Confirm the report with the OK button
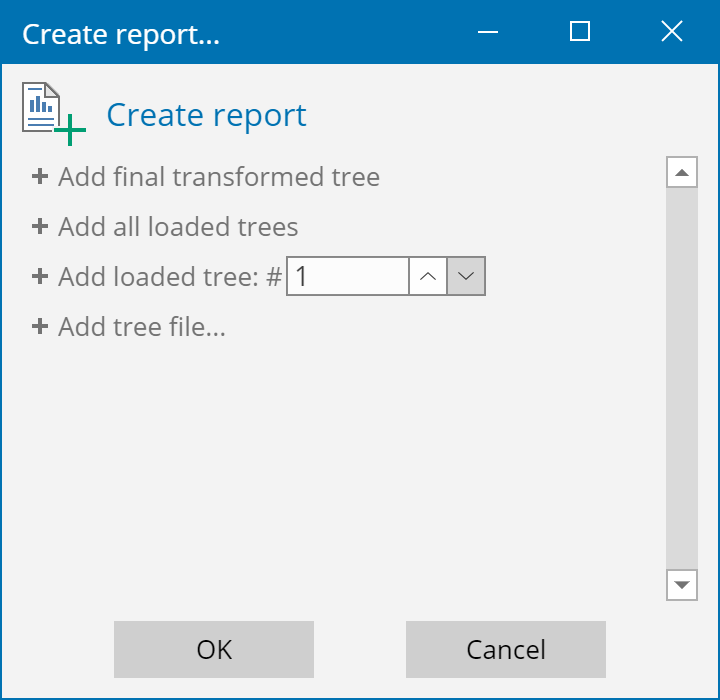The width and height of the screenshot is (720, 700). 214,649
